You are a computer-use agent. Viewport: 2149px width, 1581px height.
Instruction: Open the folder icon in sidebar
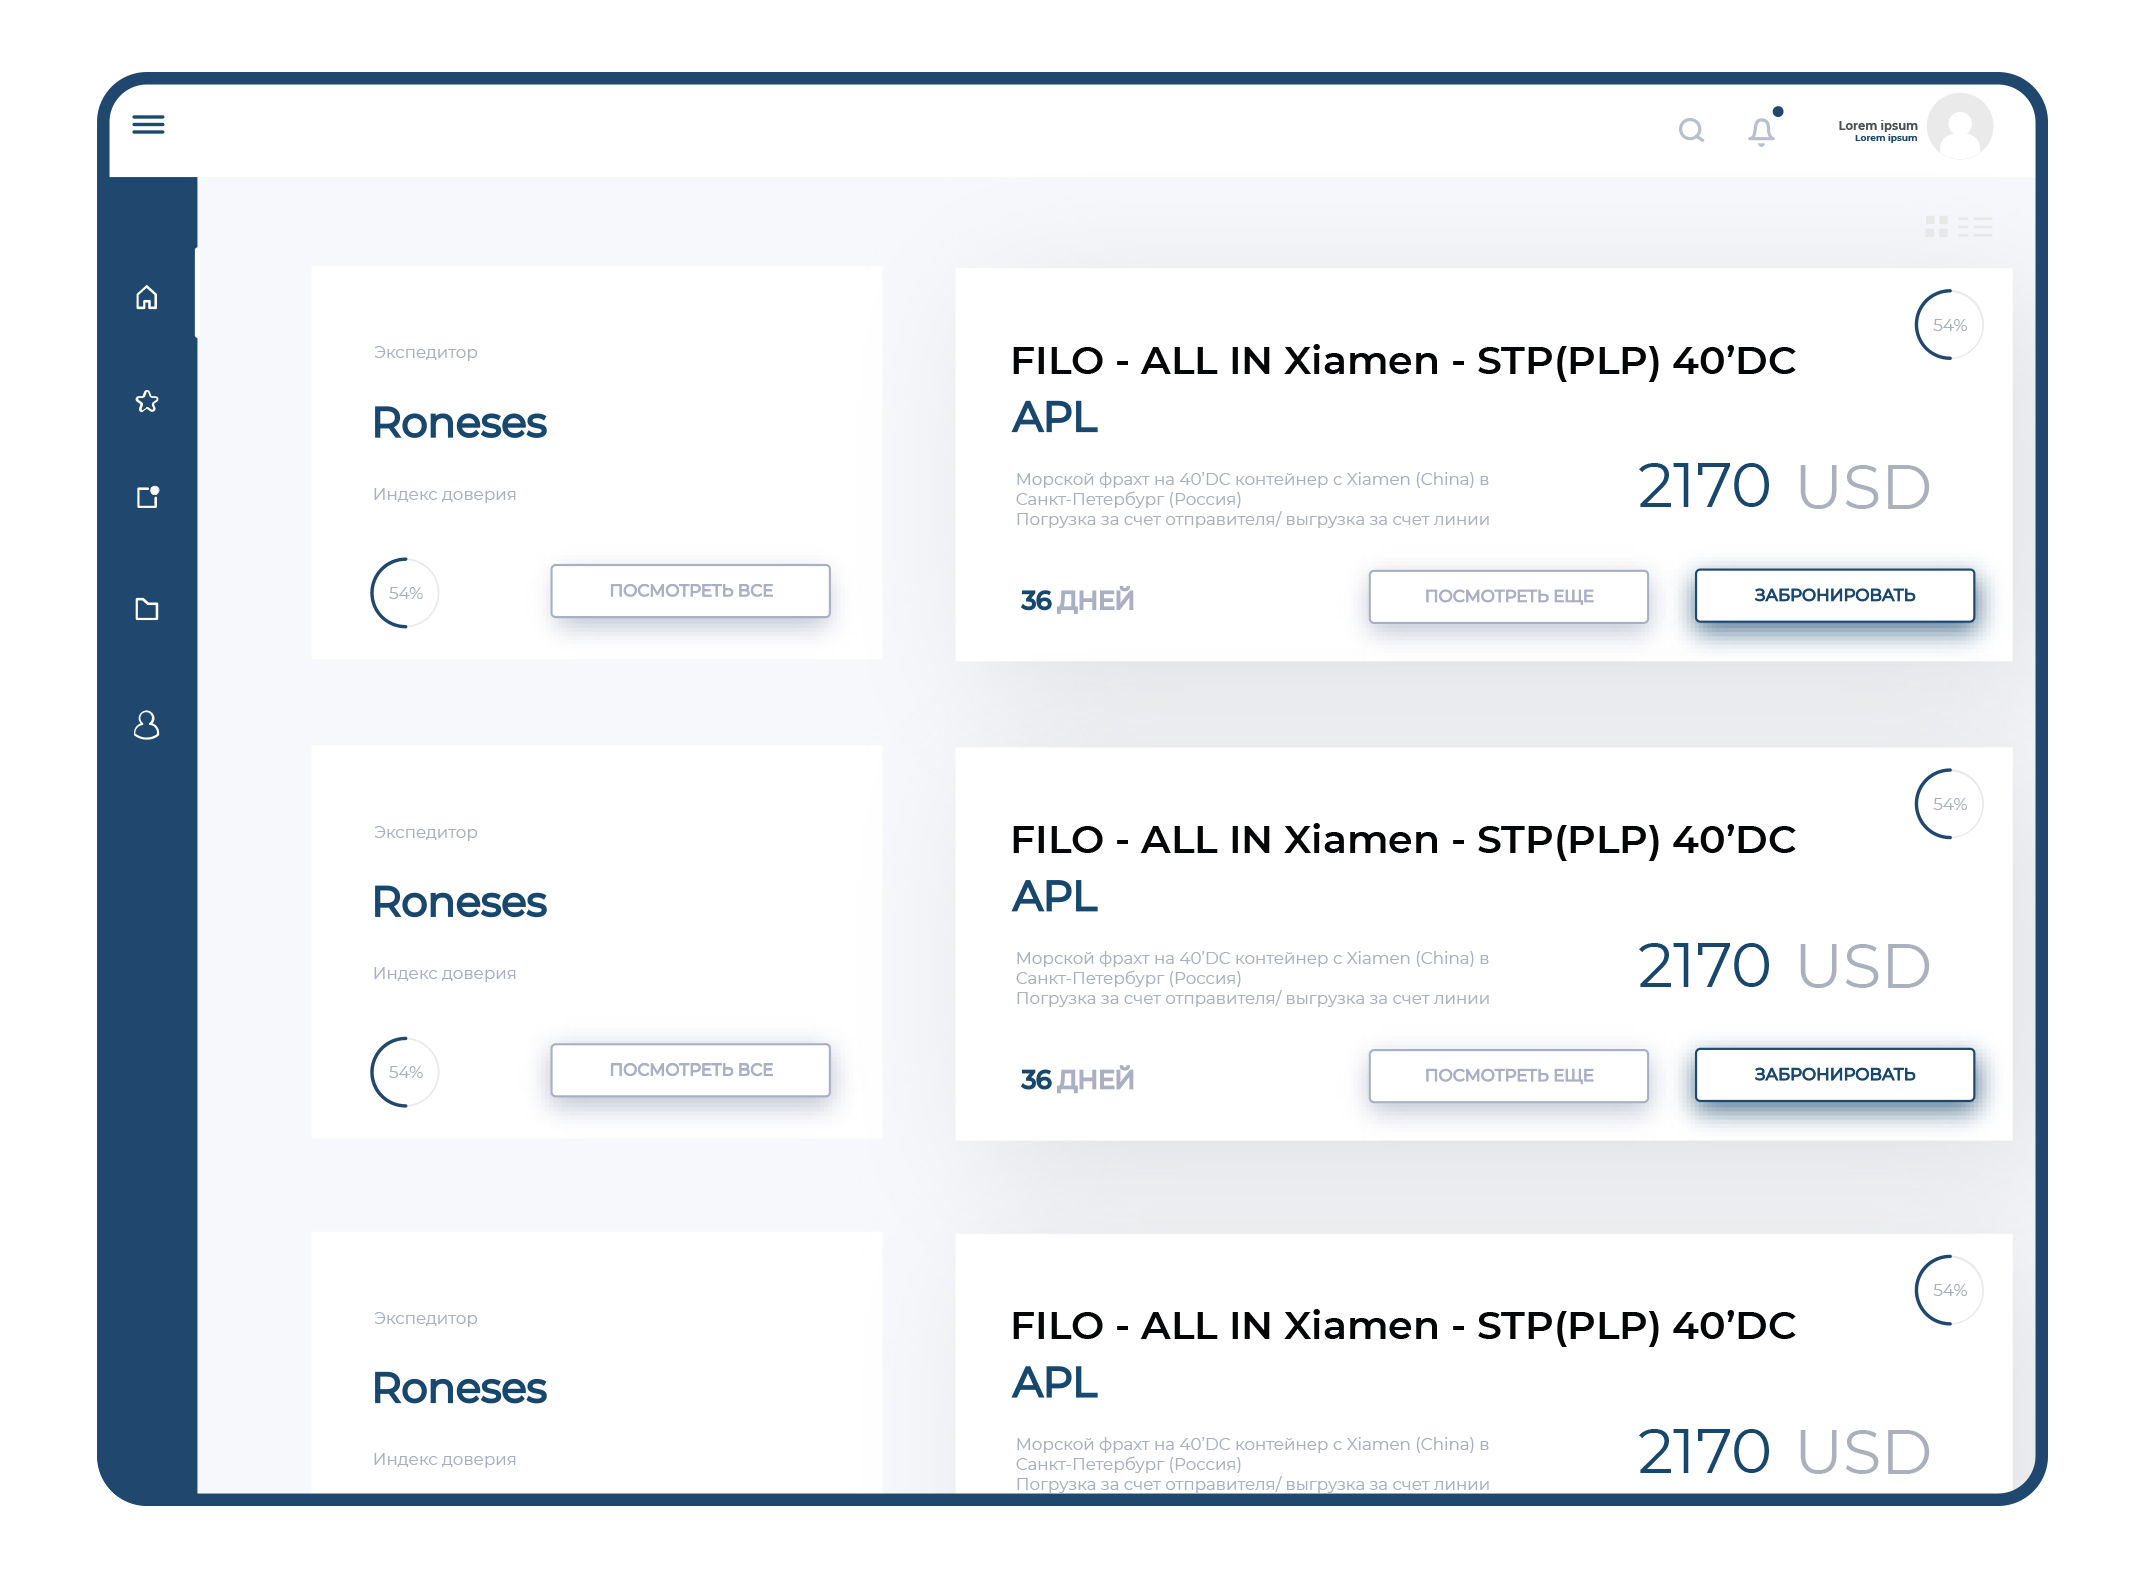[x=147, y=609]
